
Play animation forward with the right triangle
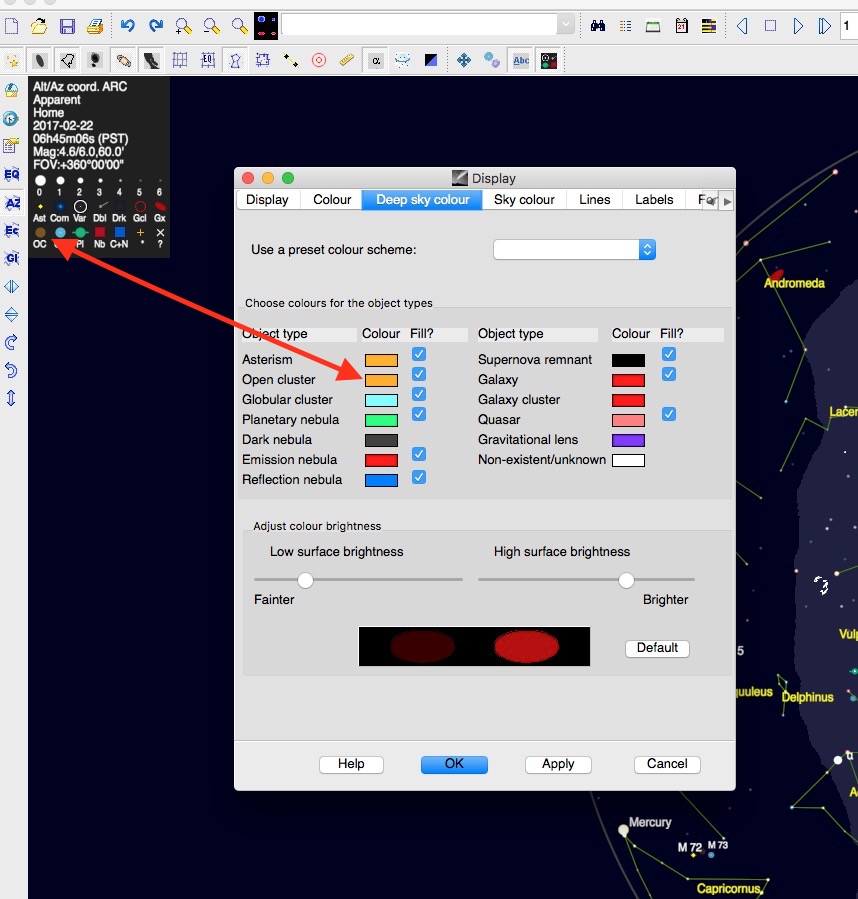(x=797, y=26)
